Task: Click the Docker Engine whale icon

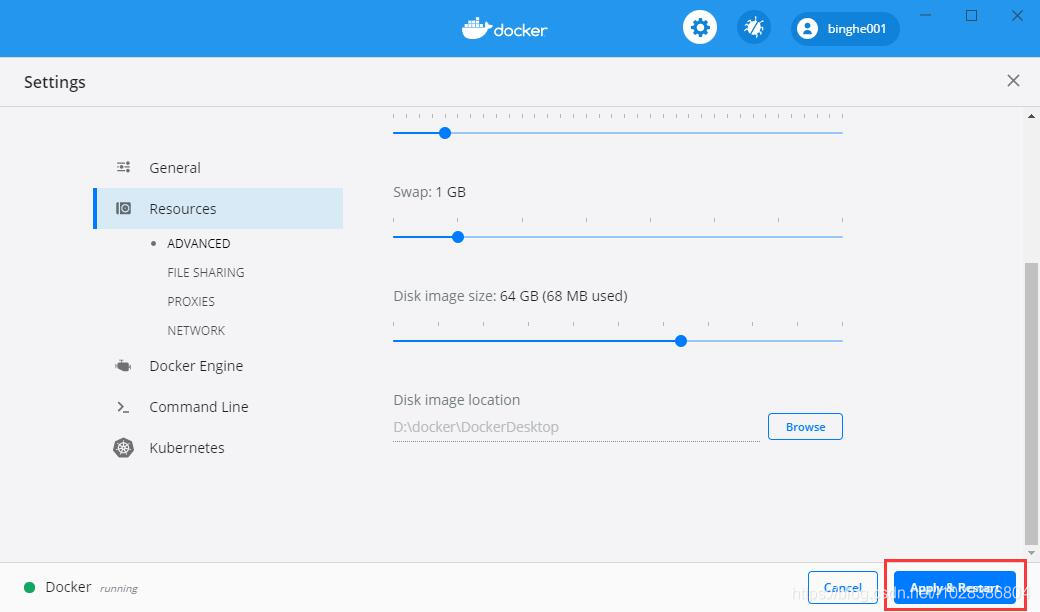Action: click(x=123, y=365)
